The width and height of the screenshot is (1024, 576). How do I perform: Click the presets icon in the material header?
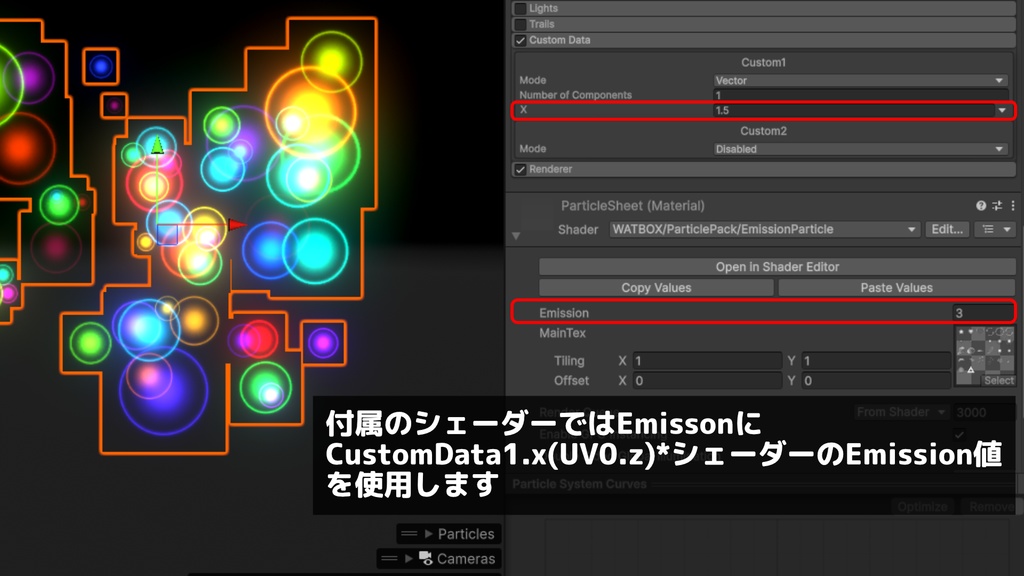pos(997,205)
